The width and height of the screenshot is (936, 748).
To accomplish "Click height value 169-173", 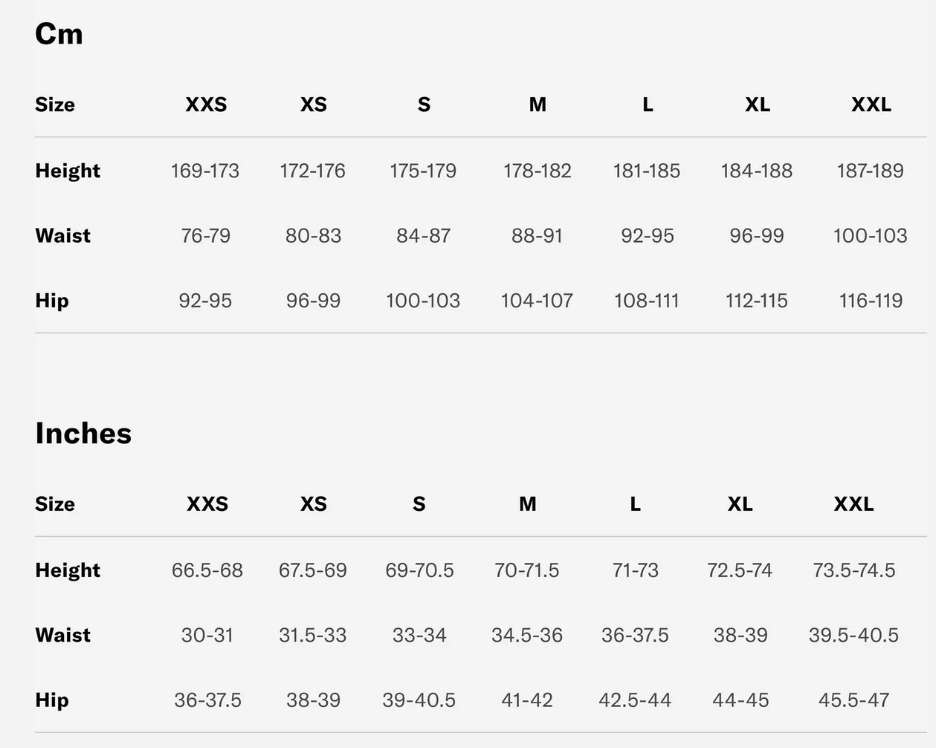I will tap(205, 171).
